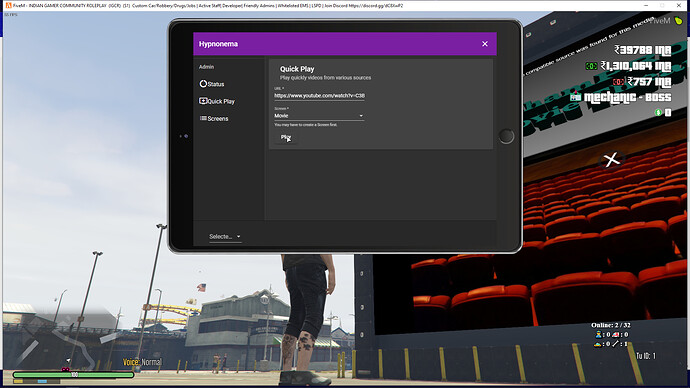Click the Quick Play video icon
Screen dimensions: 690x388
[203, 101]
